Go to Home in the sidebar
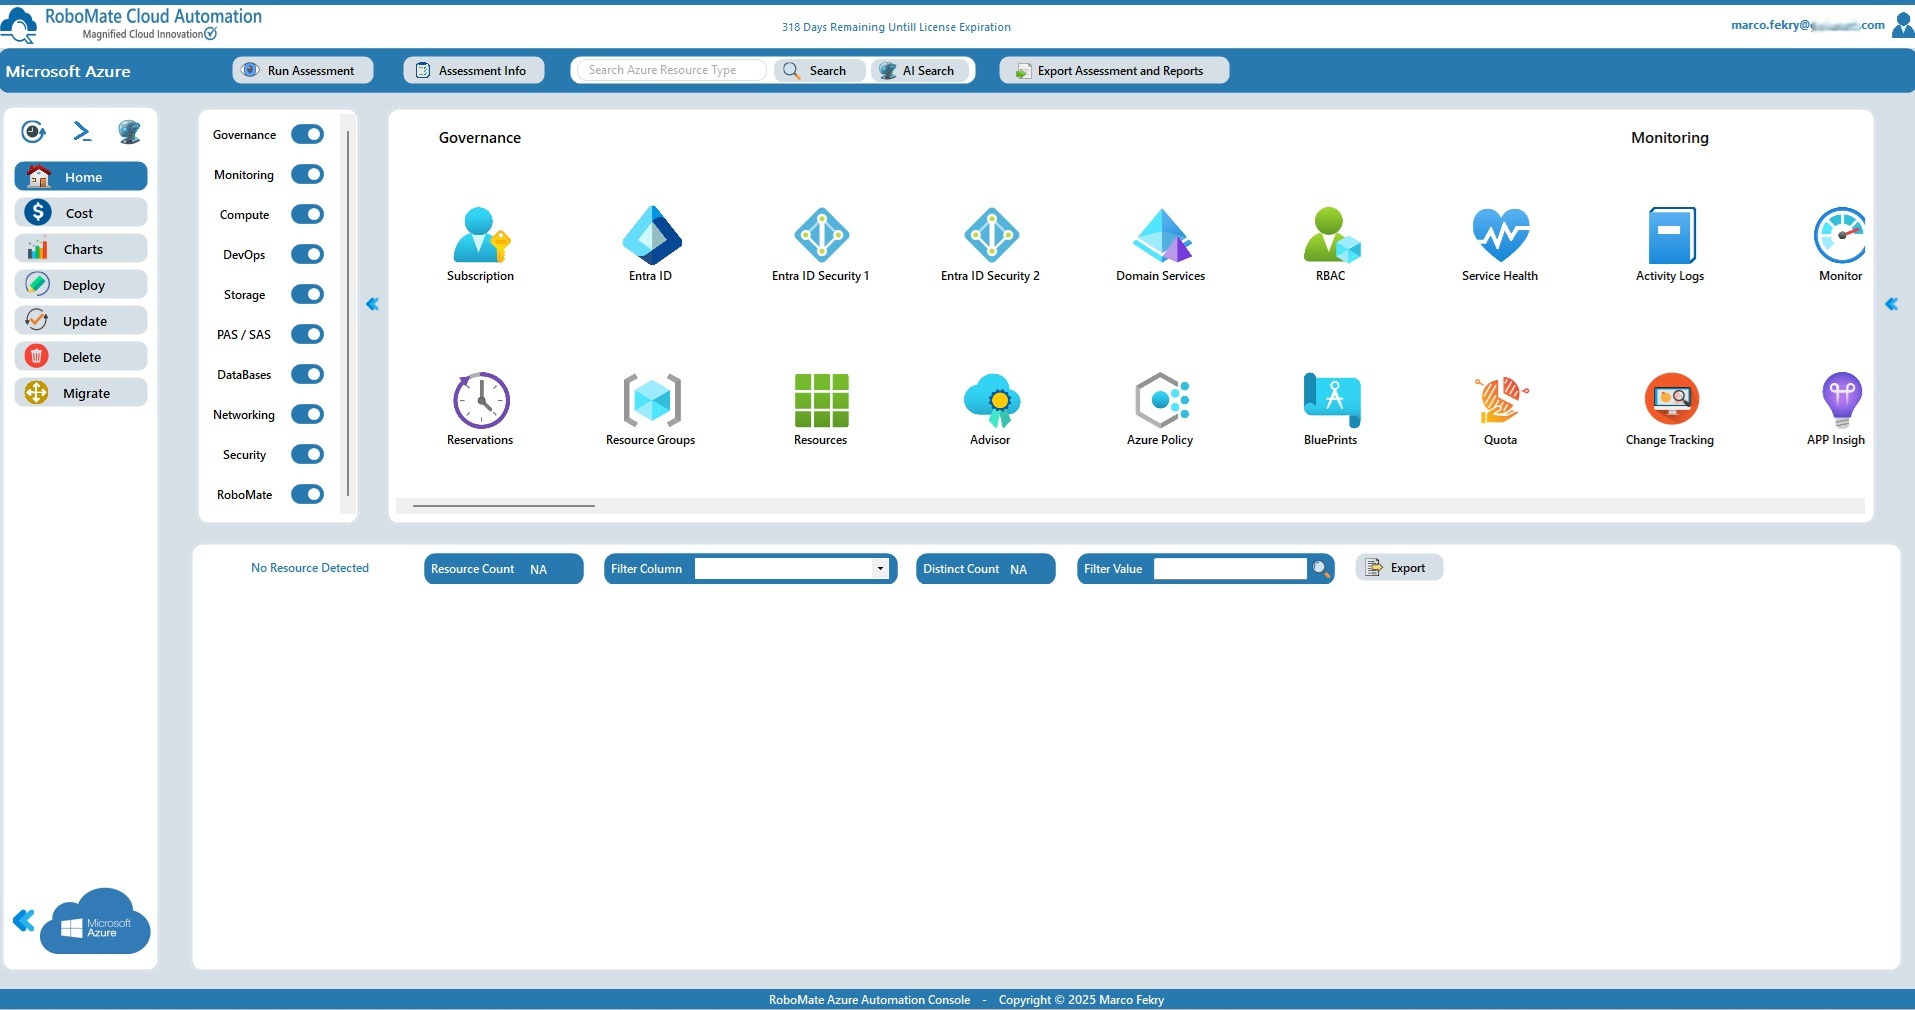This screenshot has width=1915, height=1010. (81, 177)
